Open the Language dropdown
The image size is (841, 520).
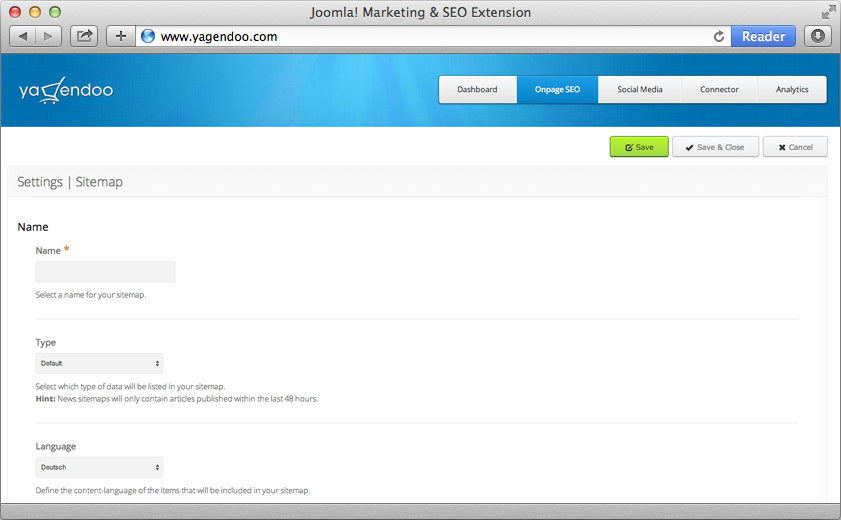pyautogui.click(x=99, y=467)
